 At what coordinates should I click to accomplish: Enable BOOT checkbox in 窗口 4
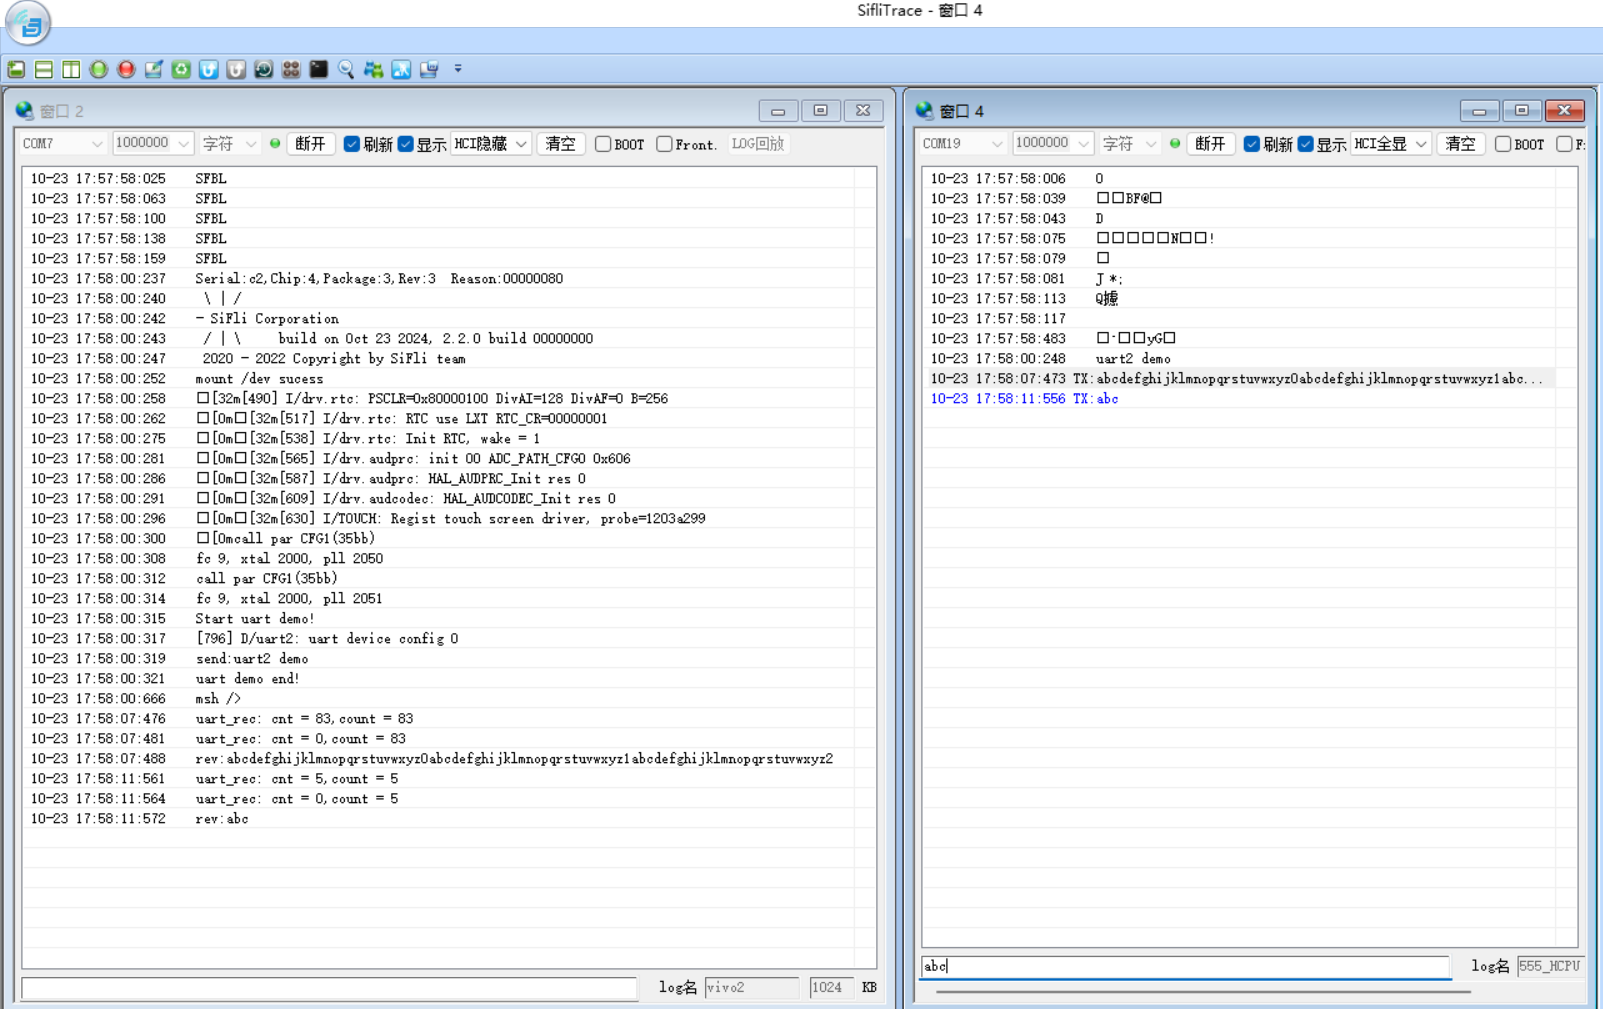pyautogui.click(x=1503, y=144)
